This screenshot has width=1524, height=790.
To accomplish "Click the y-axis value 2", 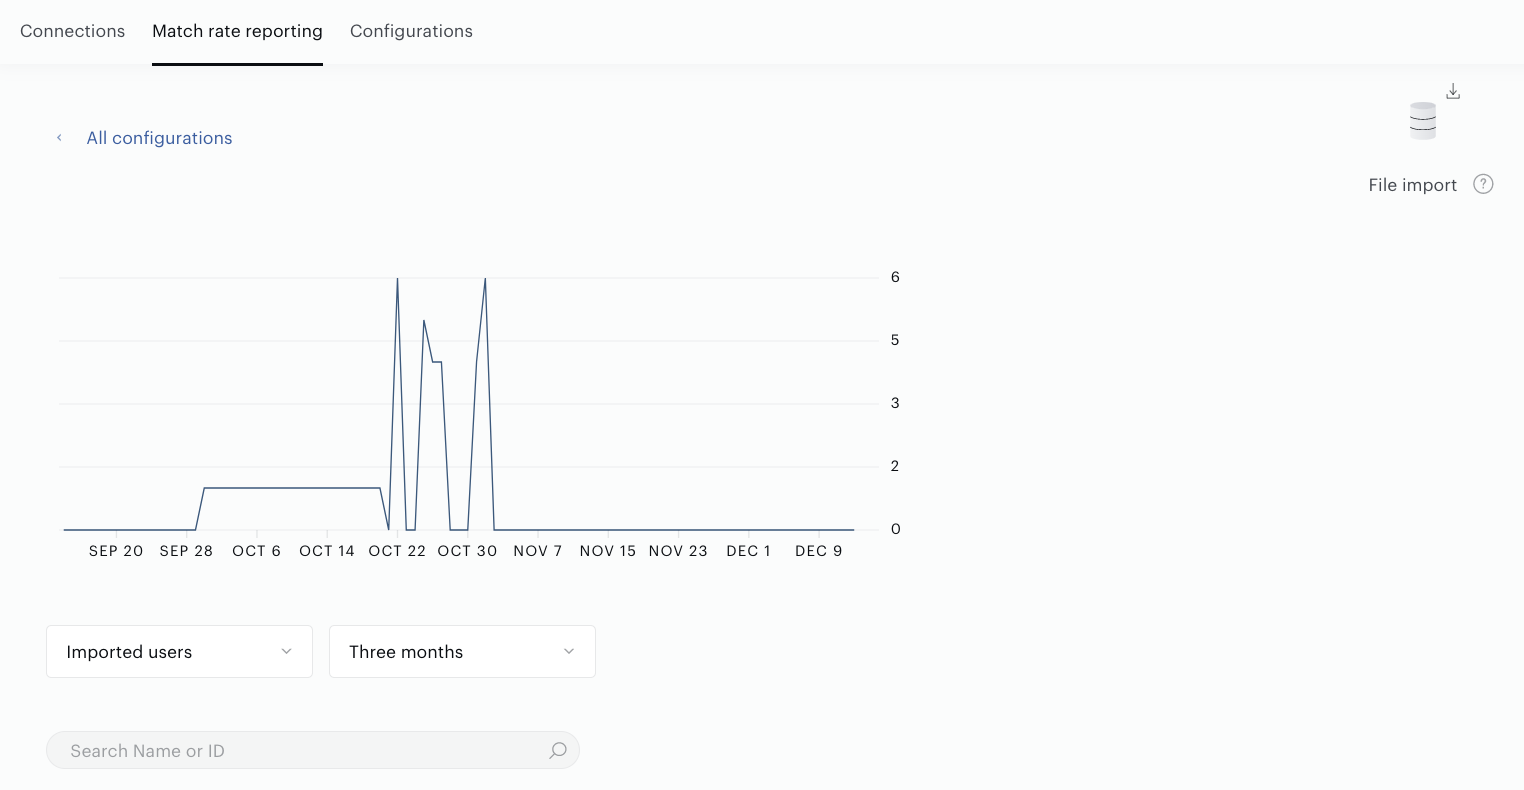I will (x=895, y=466).
